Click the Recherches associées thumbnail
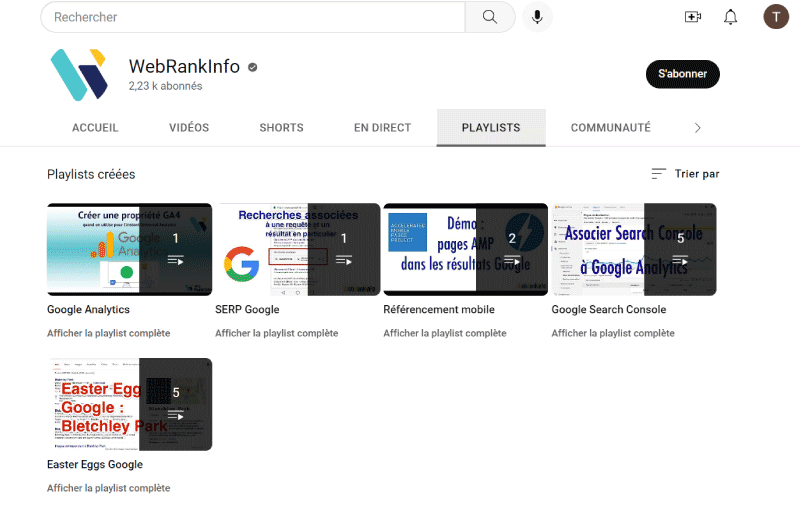 click(x=297, y=249)
